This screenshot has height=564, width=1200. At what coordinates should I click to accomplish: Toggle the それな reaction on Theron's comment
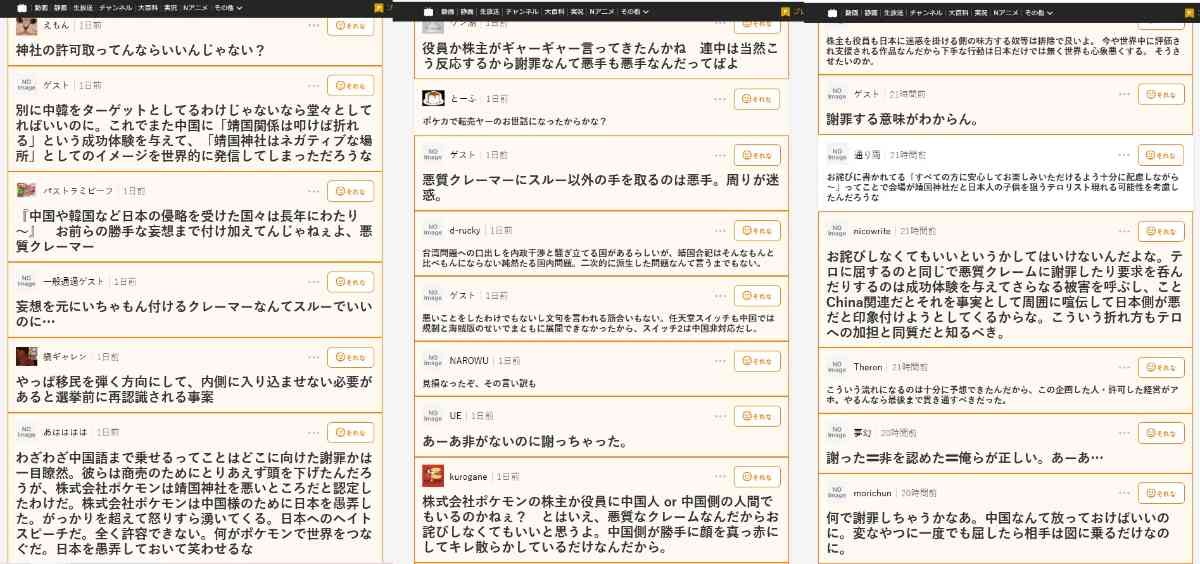[1161, 367]
